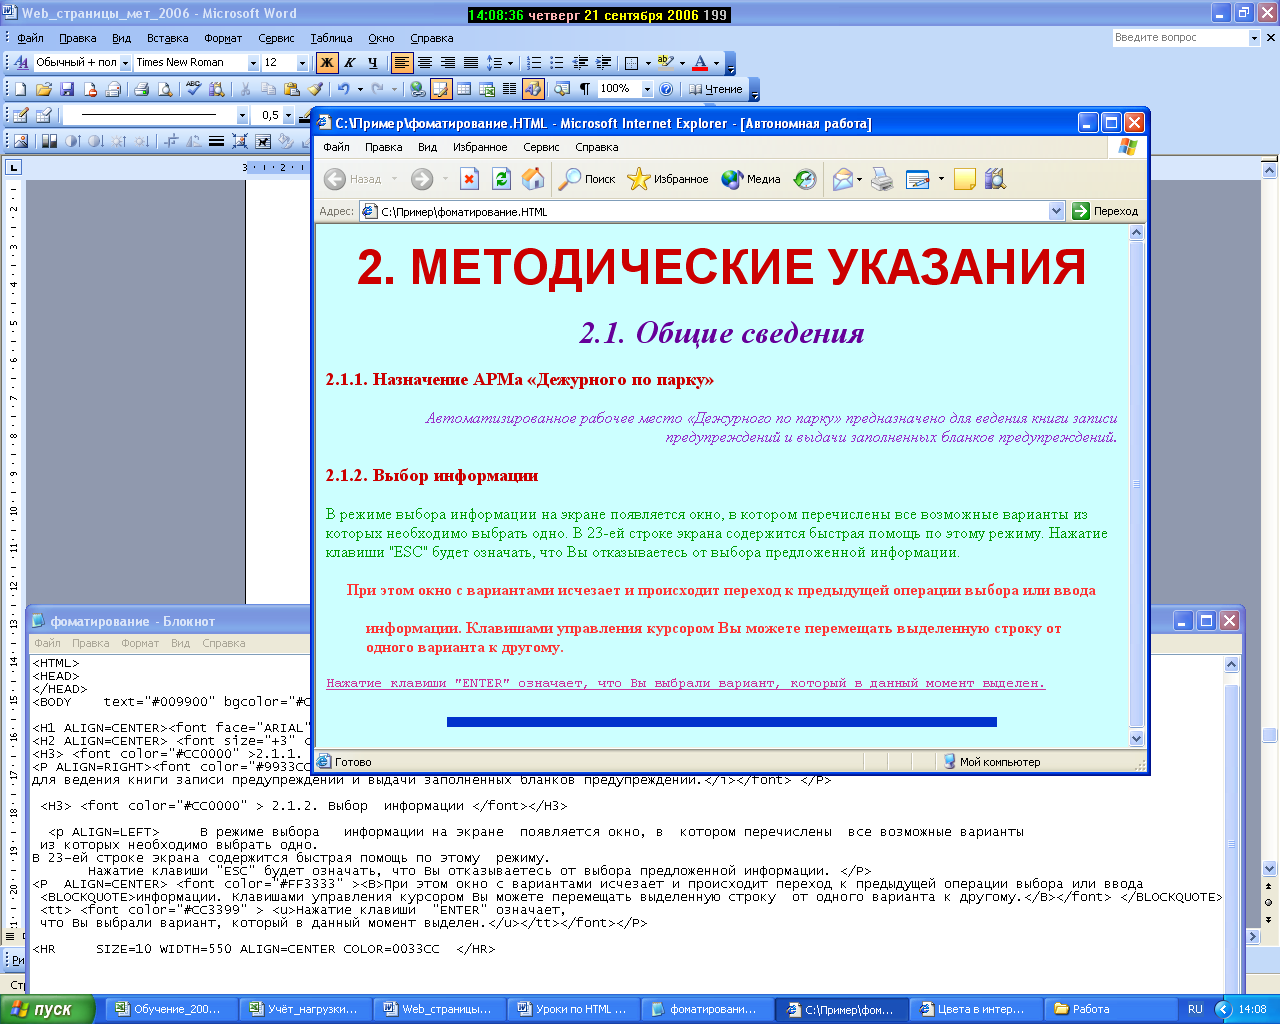This screenshot has width=1280, height=1024.
Task: Click Insert Picture icon on Word picture toolbar
Action: [x=20, y=141]
